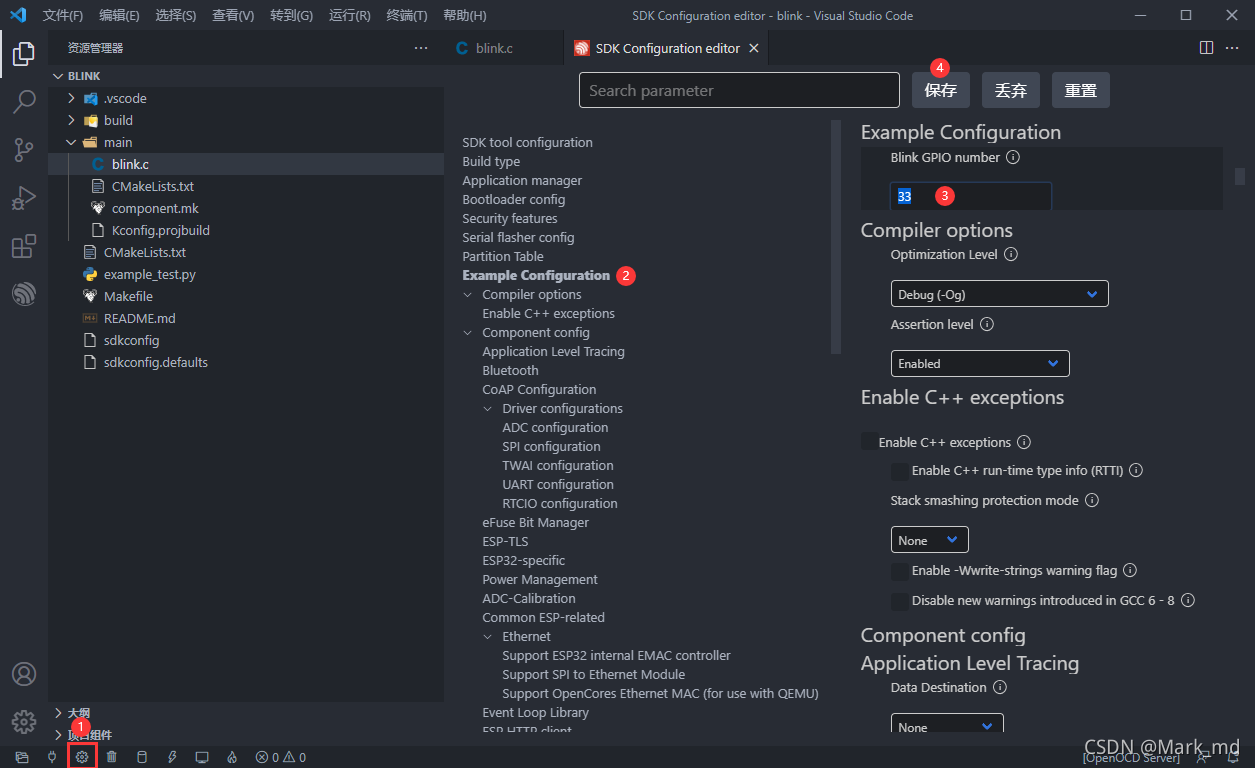Screen dimensions: 1255x768
Task: Open the Assertion level Enabled dropdown
Action: tap(980, 363)
